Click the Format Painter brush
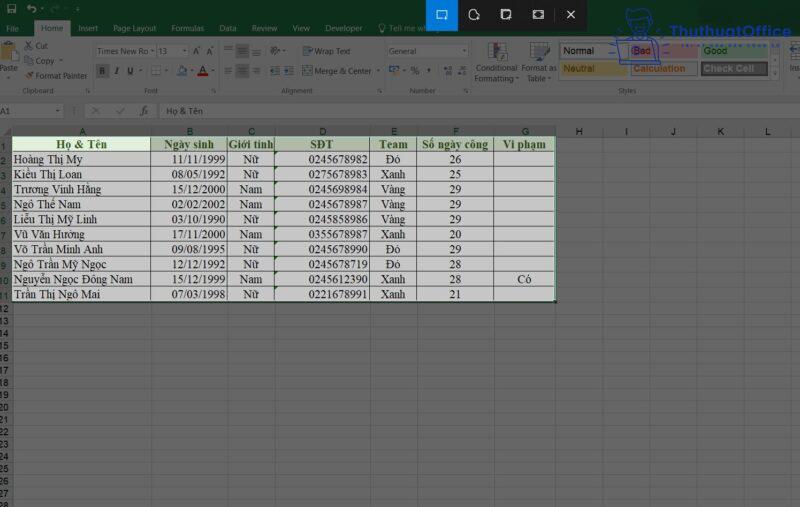This screenshot has width=800, height=507. point(56,75)
